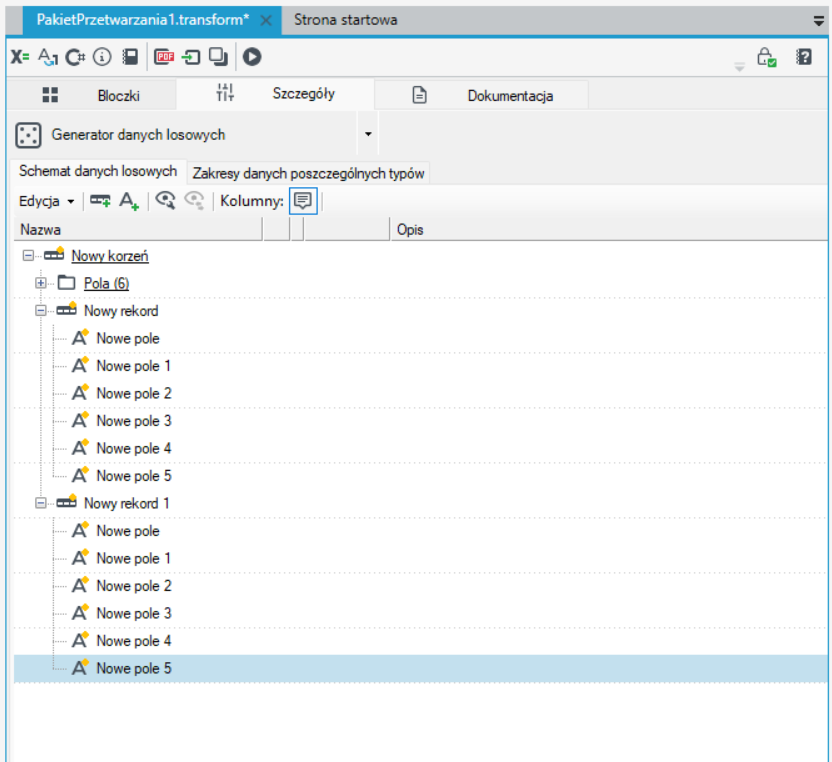Screen dimensions: 832x762
Task: Switch to the Bloczki tab
Action: pos(91,96)
